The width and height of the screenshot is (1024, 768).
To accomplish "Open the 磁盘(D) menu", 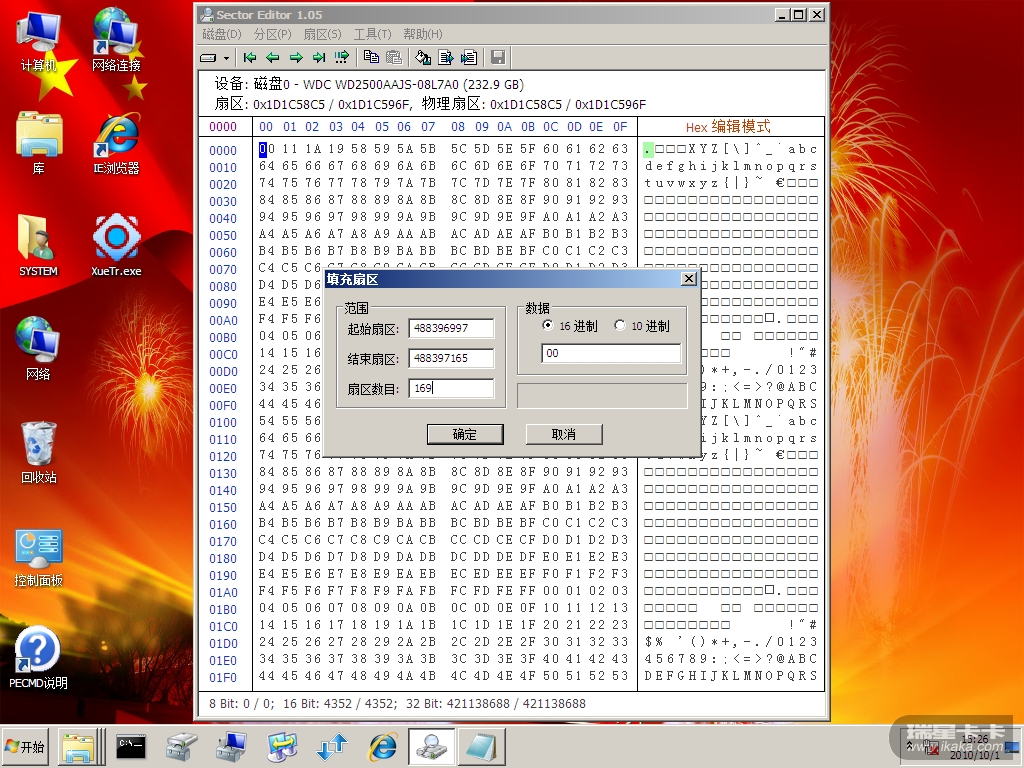I will (x=222, y=34).
